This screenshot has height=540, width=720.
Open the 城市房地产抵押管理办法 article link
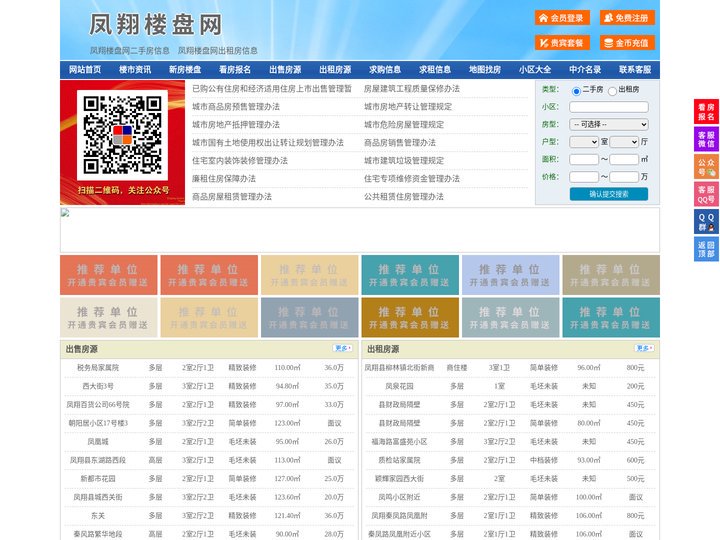pos(236,124)
